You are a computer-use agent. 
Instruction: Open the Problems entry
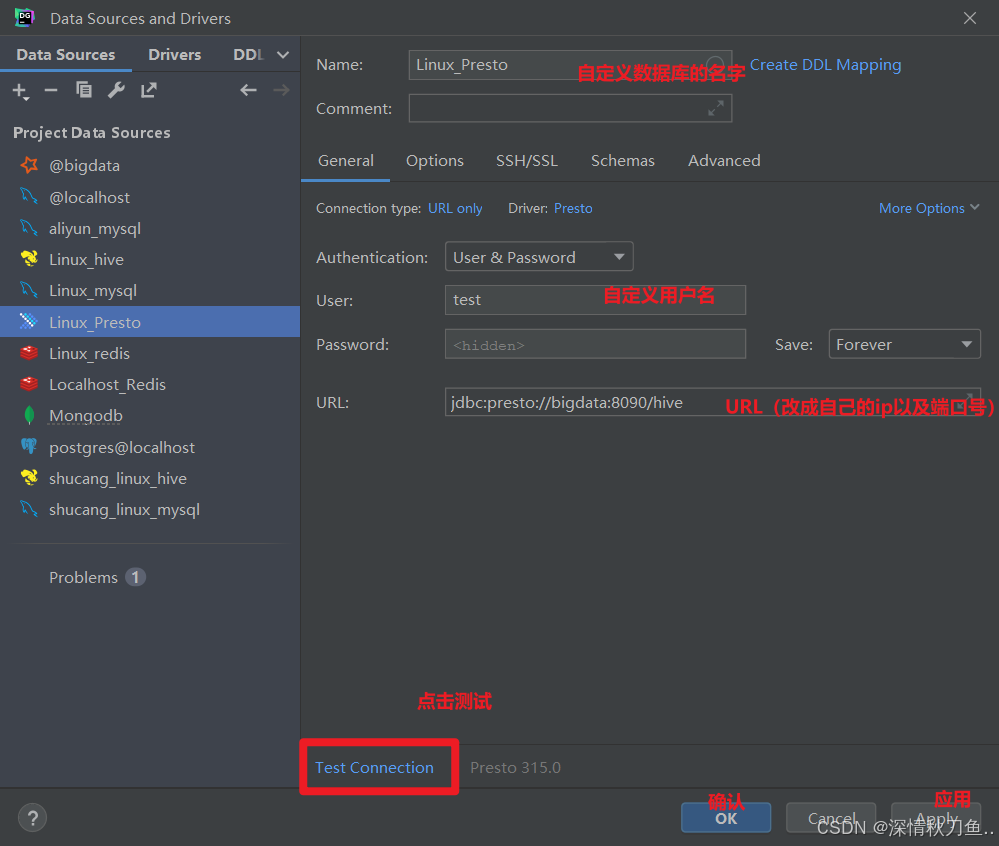(x=97, y=577)
